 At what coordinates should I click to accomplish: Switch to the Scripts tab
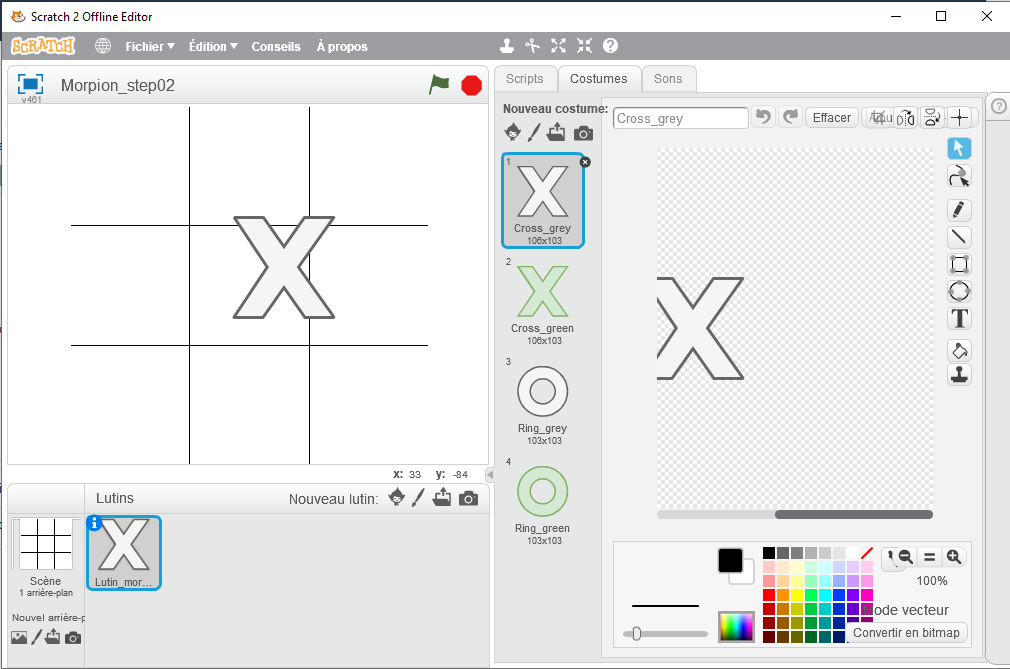tap(524, 79)
